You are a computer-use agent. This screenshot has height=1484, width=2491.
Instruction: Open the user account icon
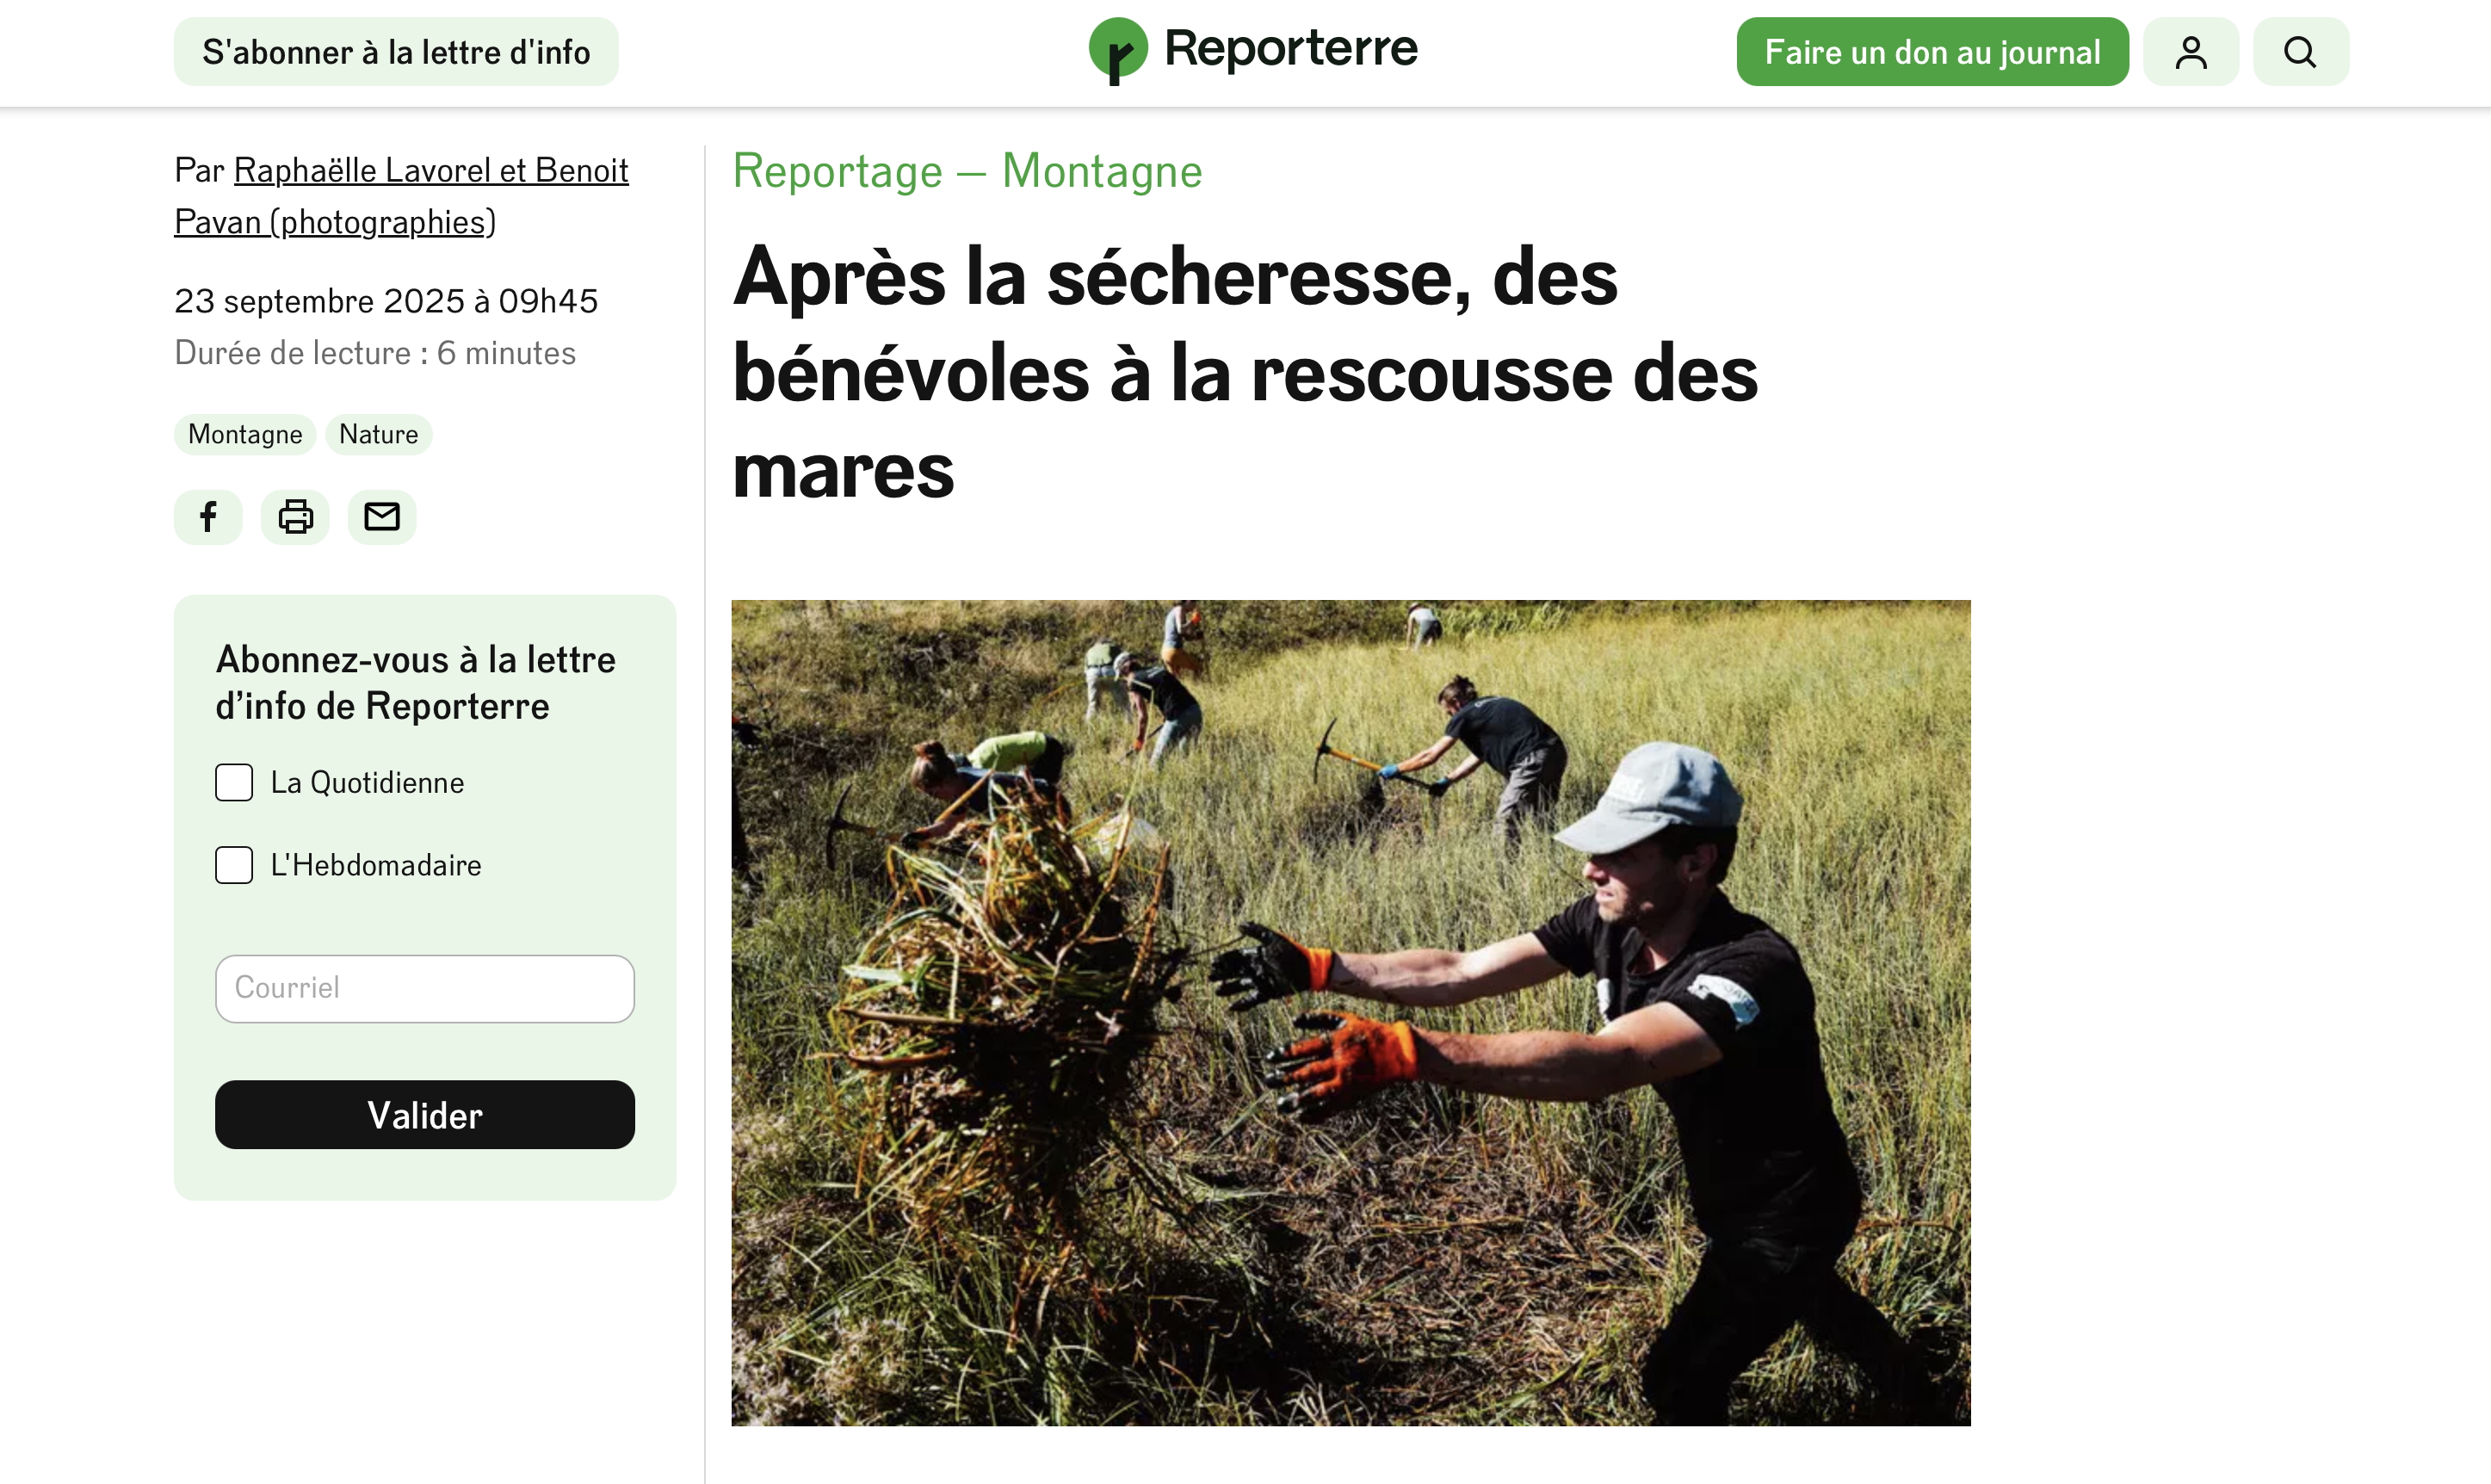[2191, 52]
